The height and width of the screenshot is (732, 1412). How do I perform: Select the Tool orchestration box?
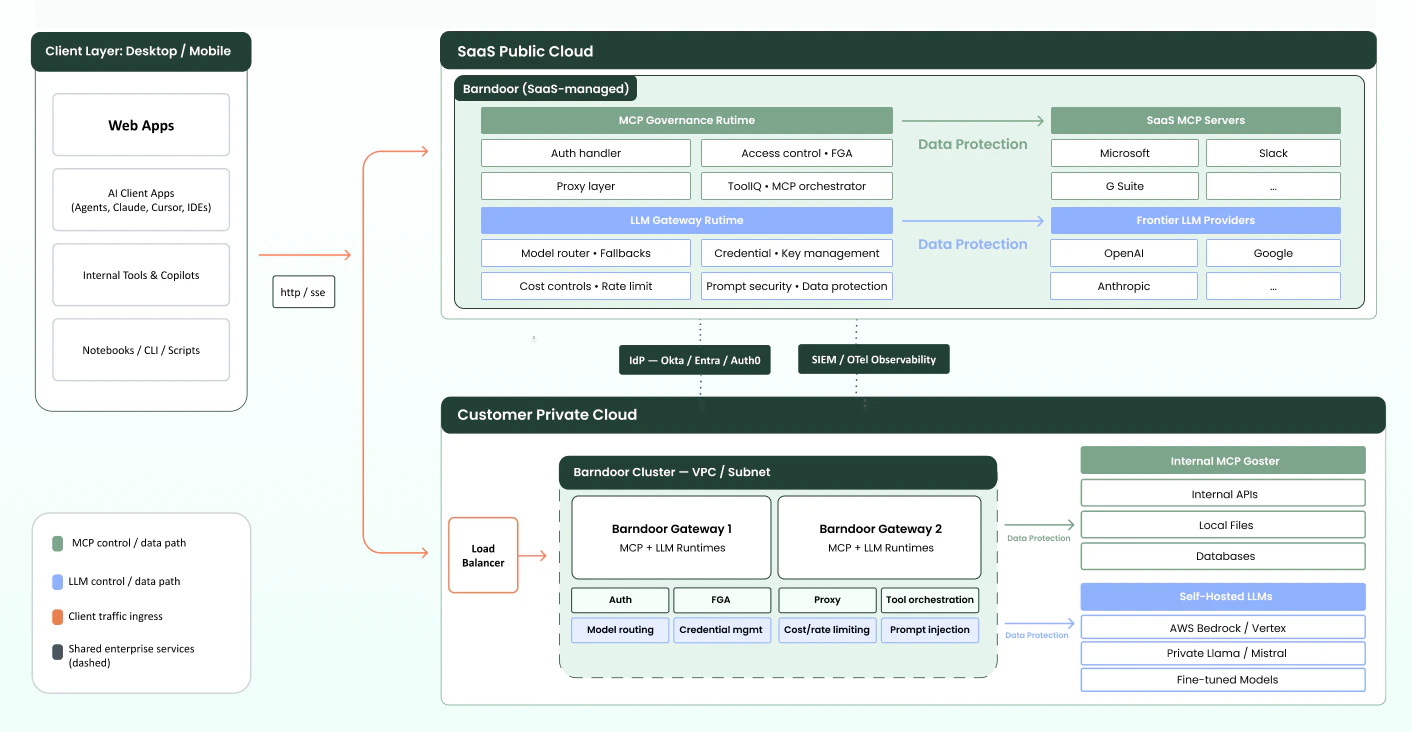pos(930,600)
